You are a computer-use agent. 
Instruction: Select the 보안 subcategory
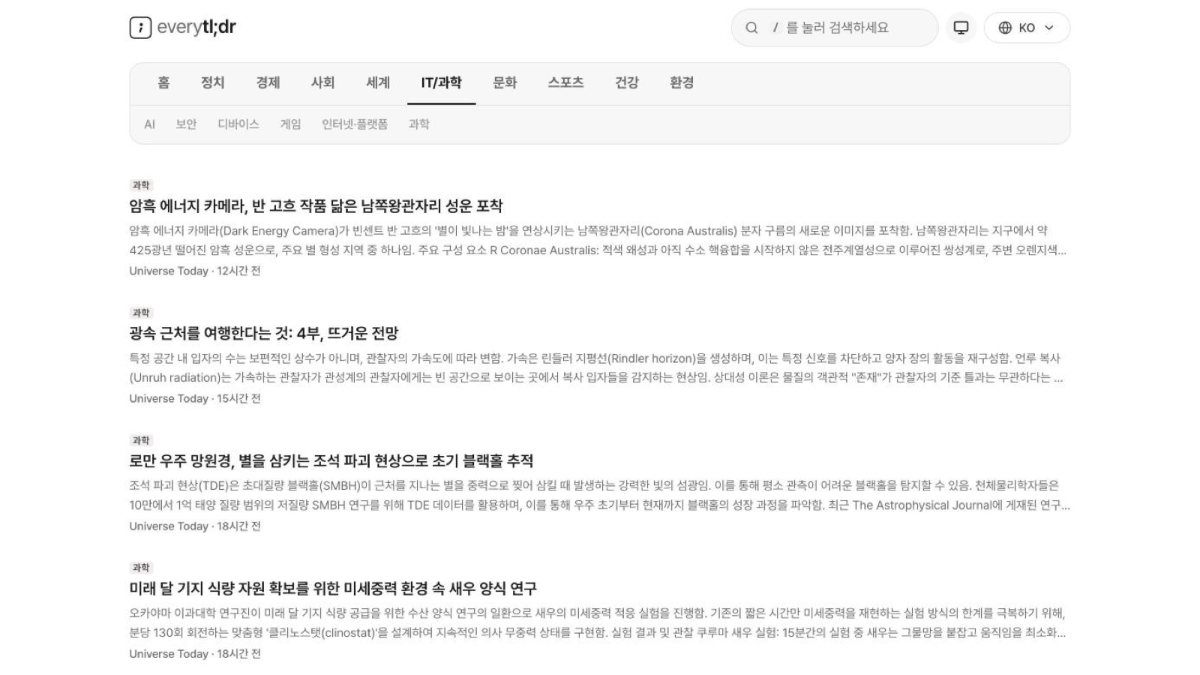tap(186, 124)
